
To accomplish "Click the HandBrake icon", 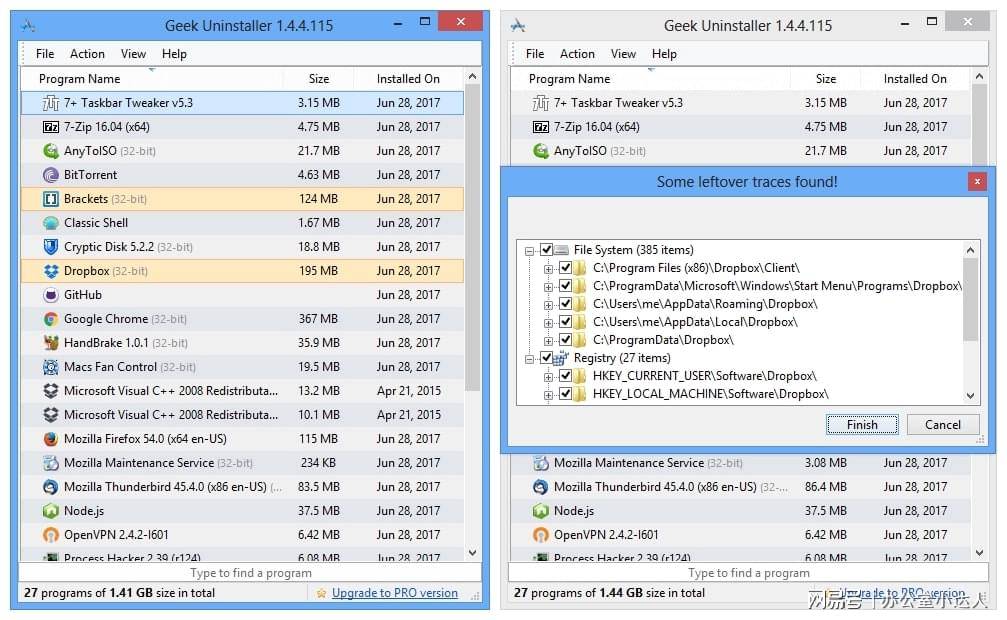I will pos(51,342).
